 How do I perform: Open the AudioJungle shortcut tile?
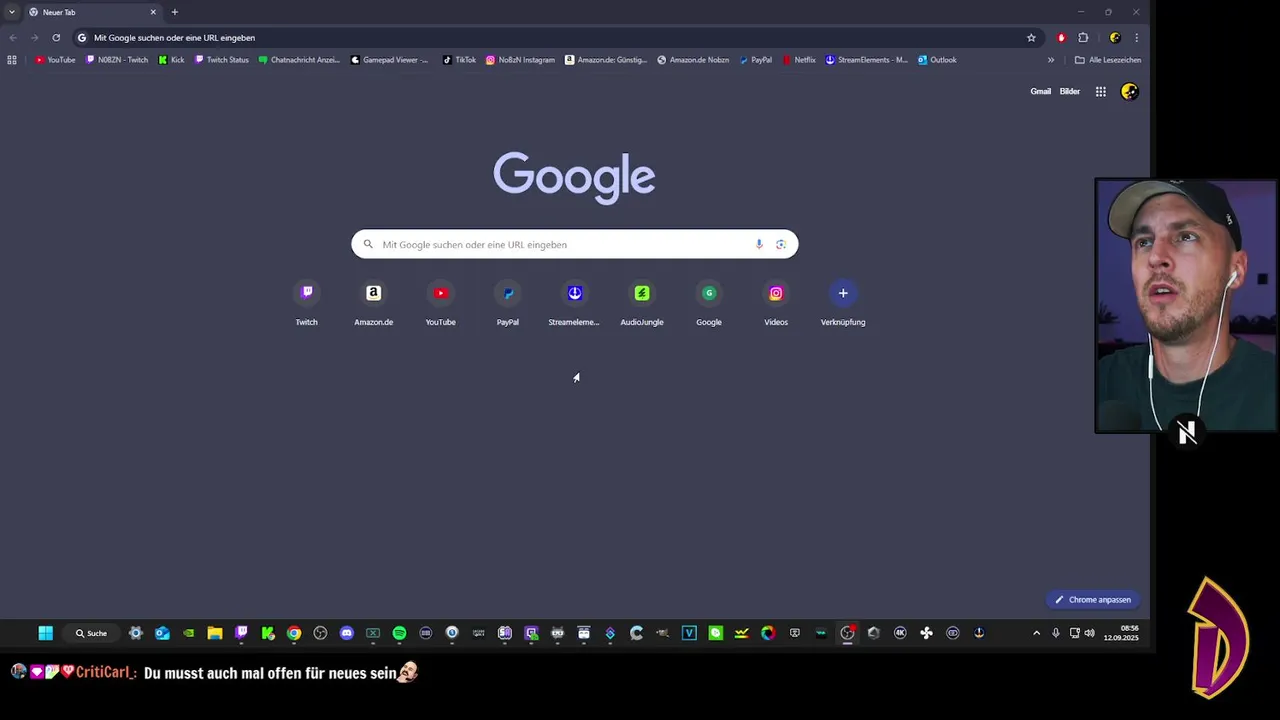[641, 304]
